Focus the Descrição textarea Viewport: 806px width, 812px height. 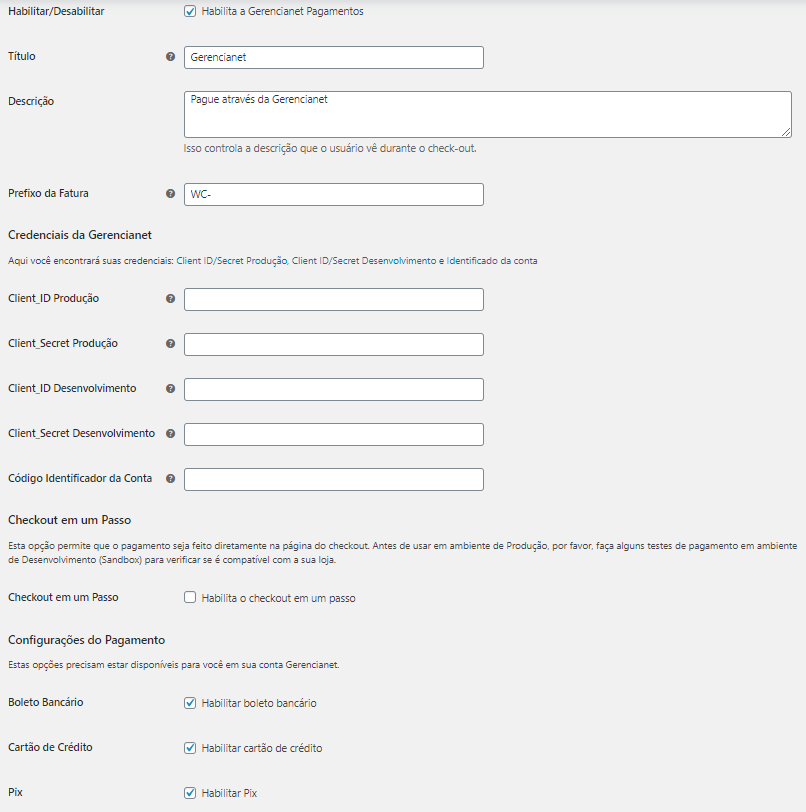point(488,114)
